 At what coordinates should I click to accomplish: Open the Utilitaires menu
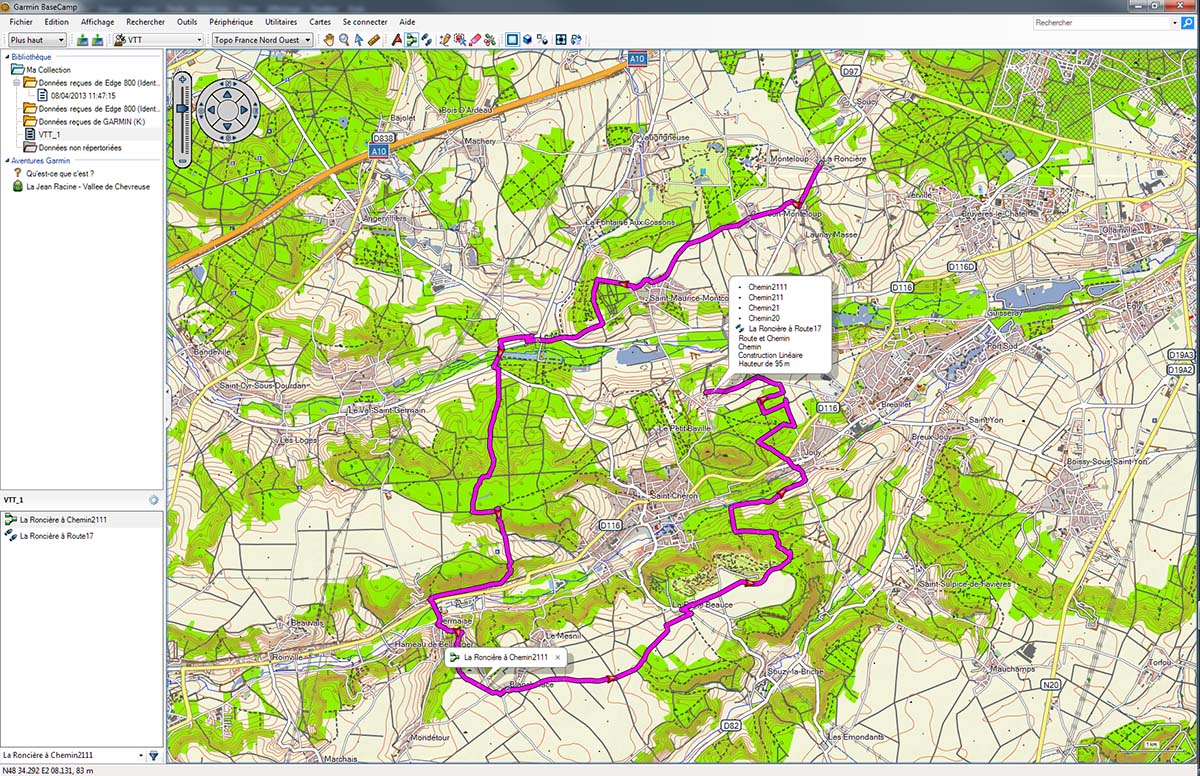point(281,21)
